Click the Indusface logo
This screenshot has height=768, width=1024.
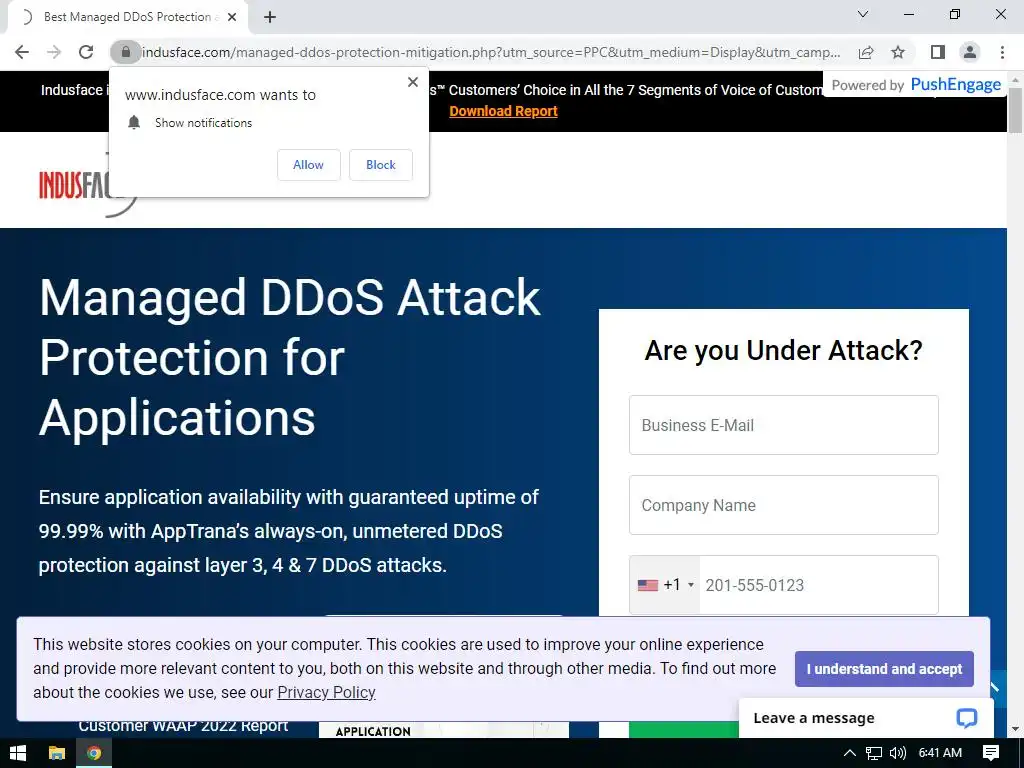(x=88, y=185)
